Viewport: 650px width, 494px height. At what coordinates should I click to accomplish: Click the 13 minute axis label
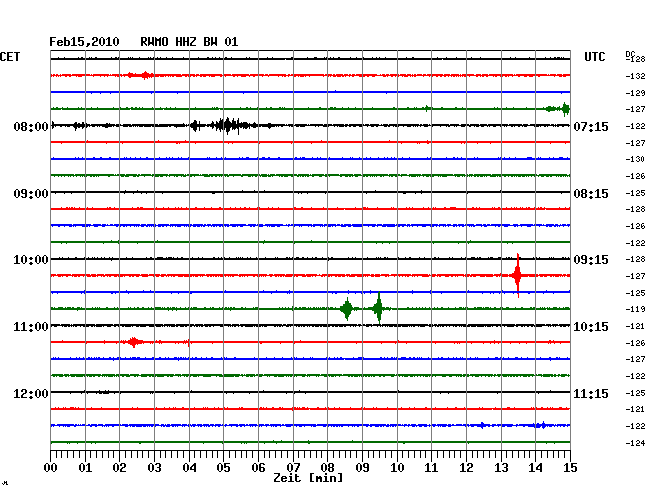pos(501,468)
